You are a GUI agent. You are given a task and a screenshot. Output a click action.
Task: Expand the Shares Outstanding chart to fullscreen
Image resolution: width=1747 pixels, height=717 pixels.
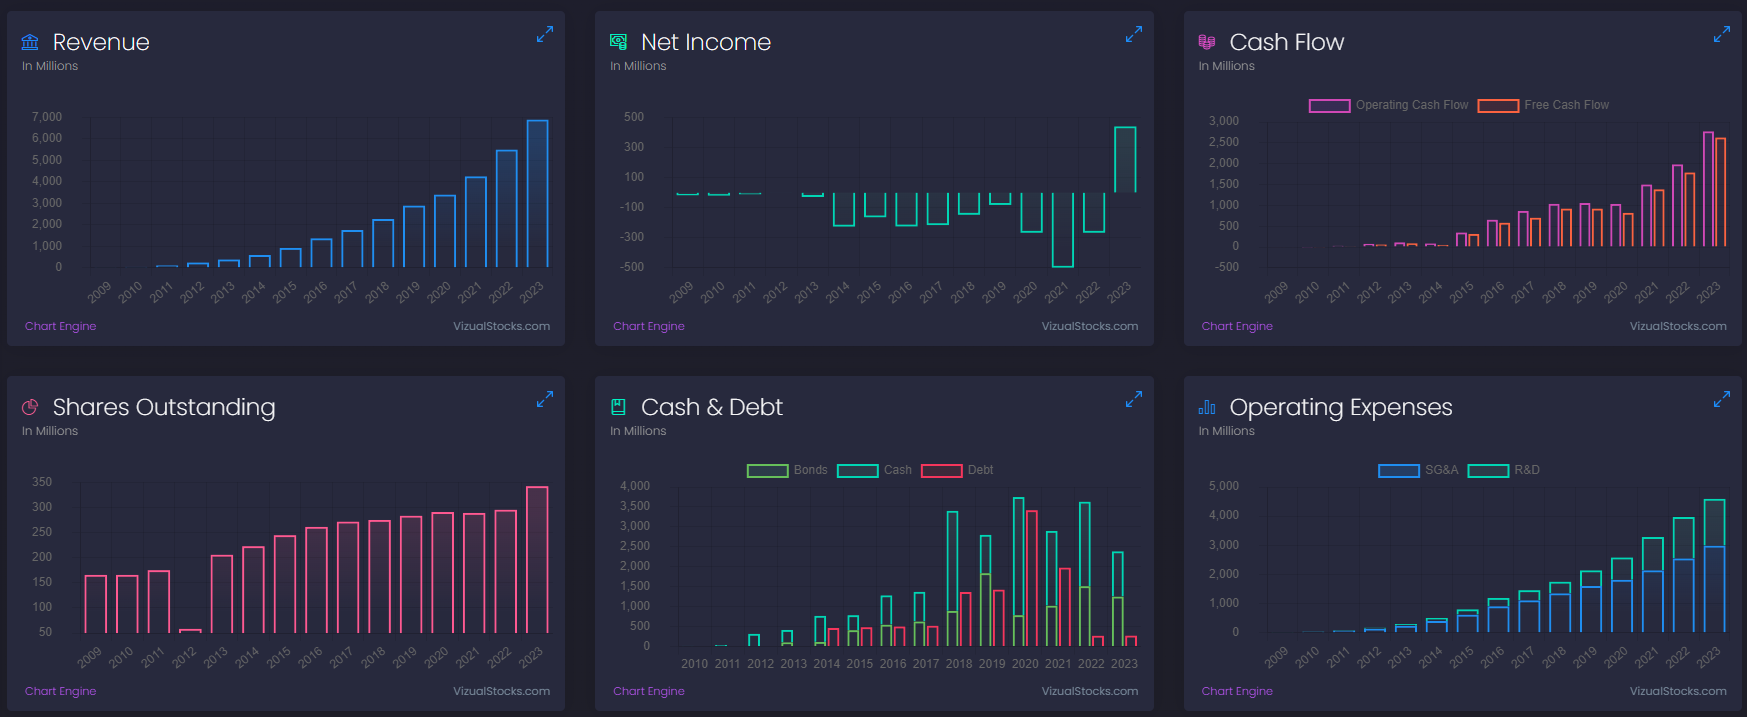[x=545, y=400]
